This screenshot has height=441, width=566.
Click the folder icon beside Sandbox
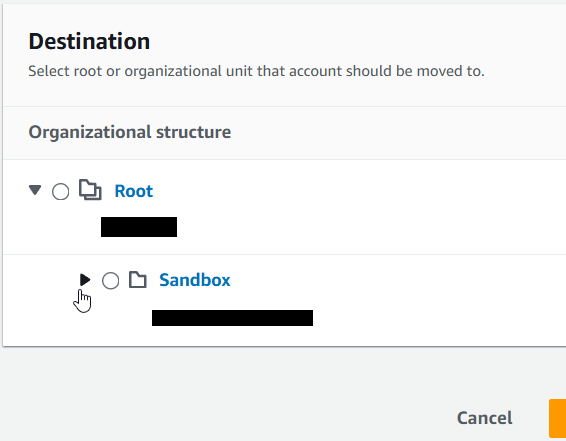pyautogui.click(x=138, y=280)
